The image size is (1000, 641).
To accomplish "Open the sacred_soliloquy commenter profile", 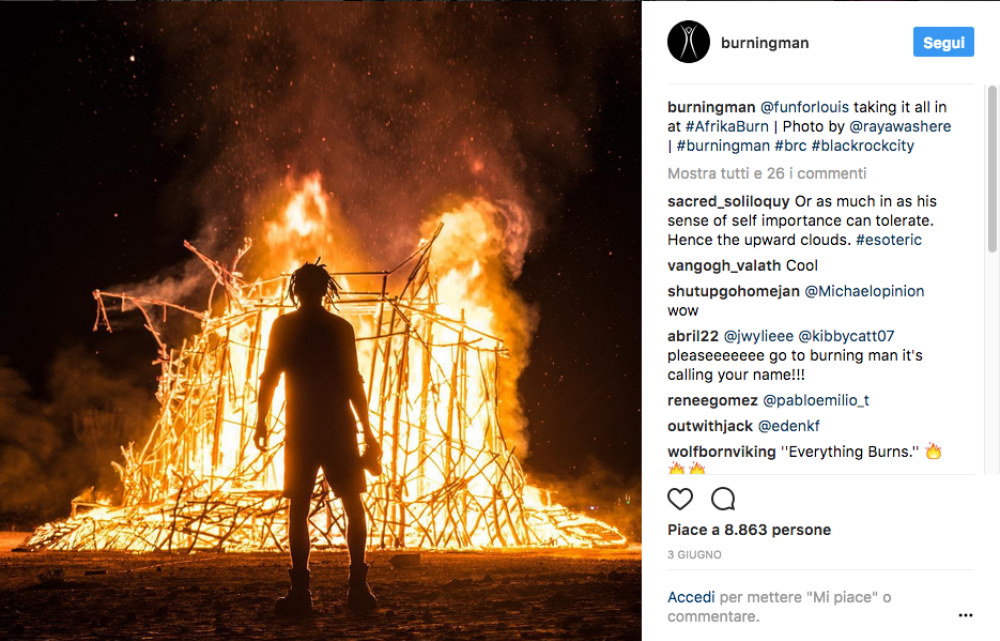I will click(729, 202).
